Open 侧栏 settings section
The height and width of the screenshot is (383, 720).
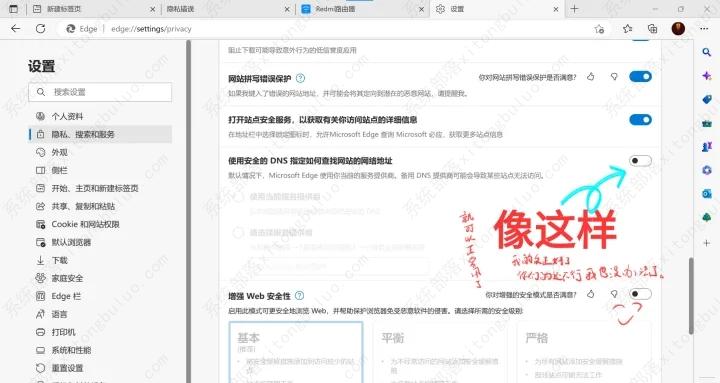(100, 170)
